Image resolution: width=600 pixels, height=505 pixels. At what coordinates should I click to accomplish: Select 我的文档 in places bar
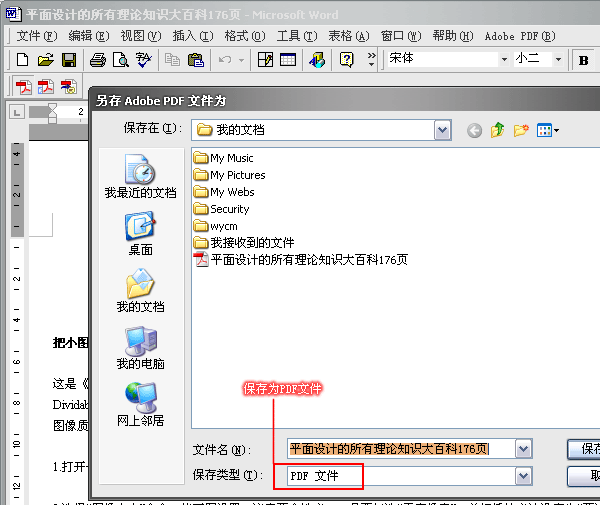coord(140,290)
